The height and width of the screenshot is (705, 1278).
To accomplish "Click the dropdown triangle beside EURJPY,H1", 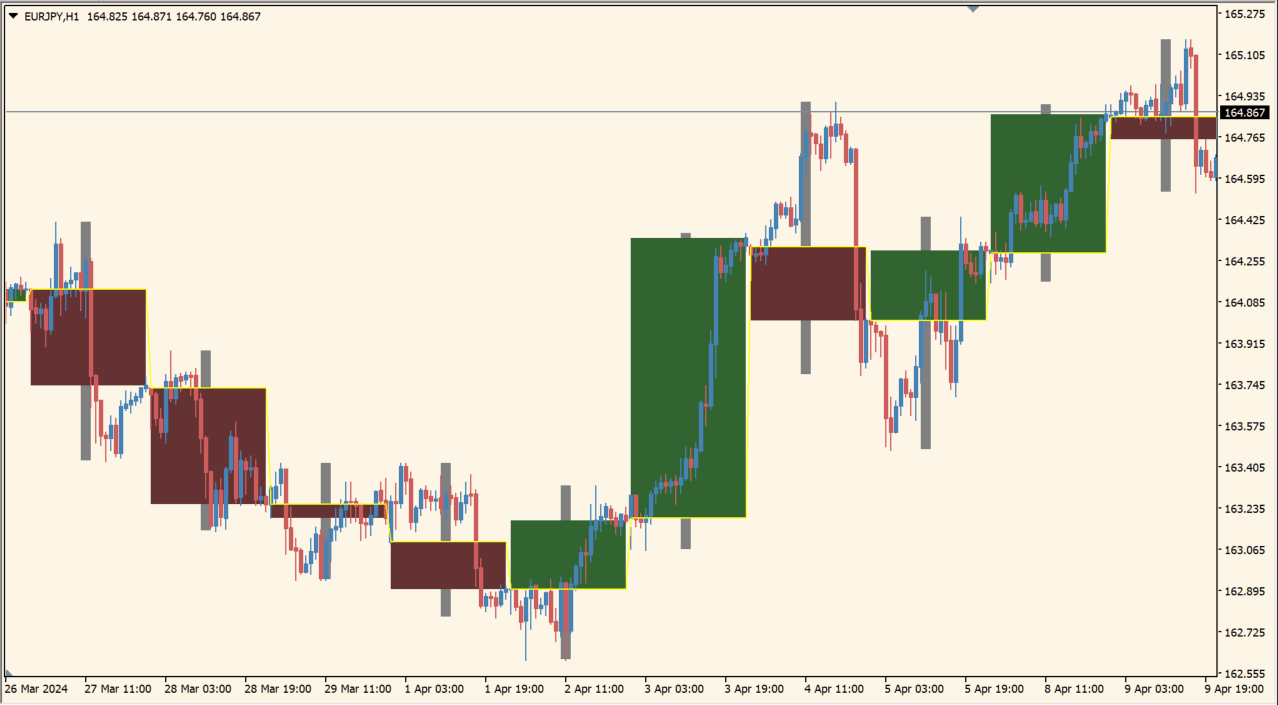I will click(12, 16).
